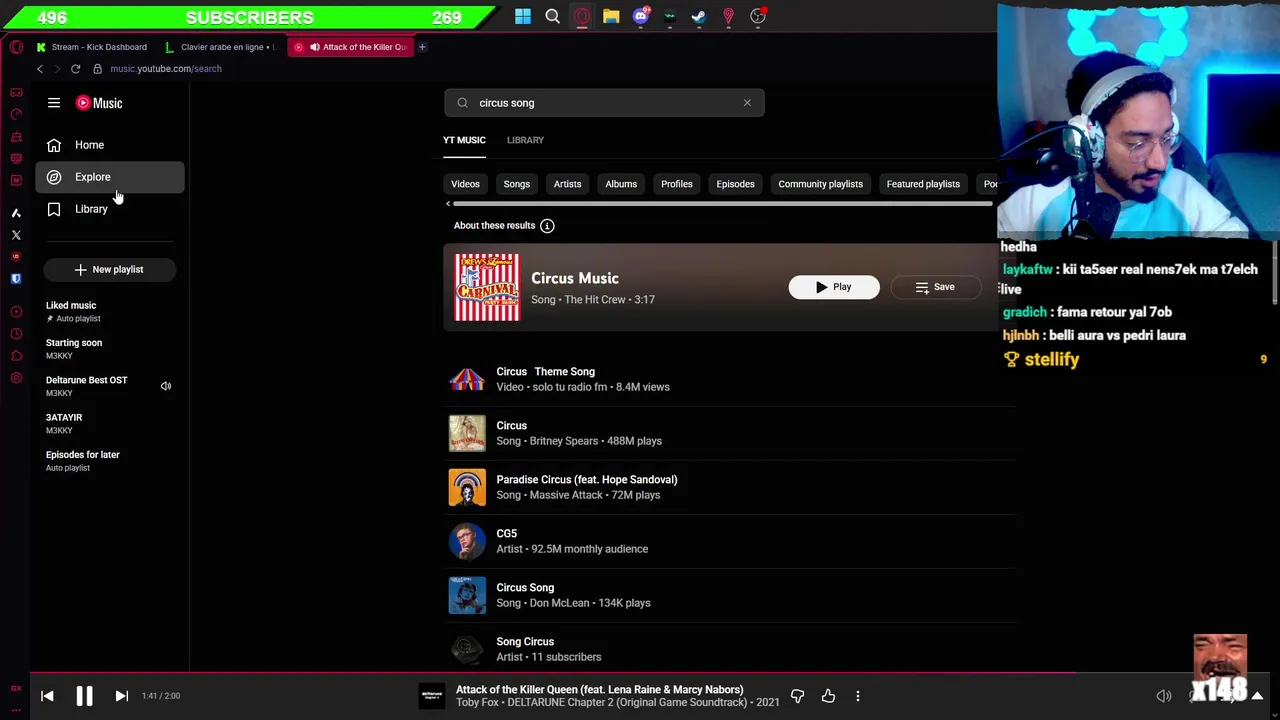The width and height of the screenshot is (1280, 720).
Task: Open Paradise Circus by Massive Attack
Action: (730, 487)
